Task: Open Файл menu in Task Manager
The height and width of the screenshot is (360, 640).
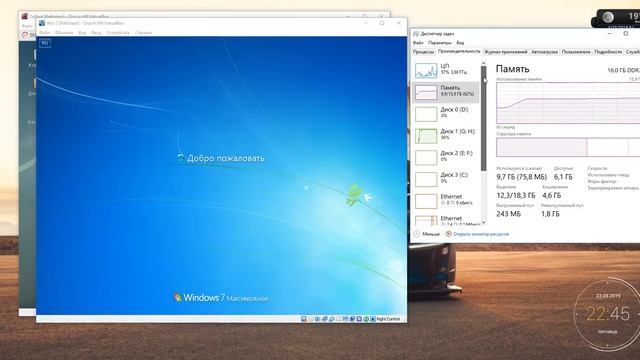Action: pyautogui.click(x=418, y=42)
